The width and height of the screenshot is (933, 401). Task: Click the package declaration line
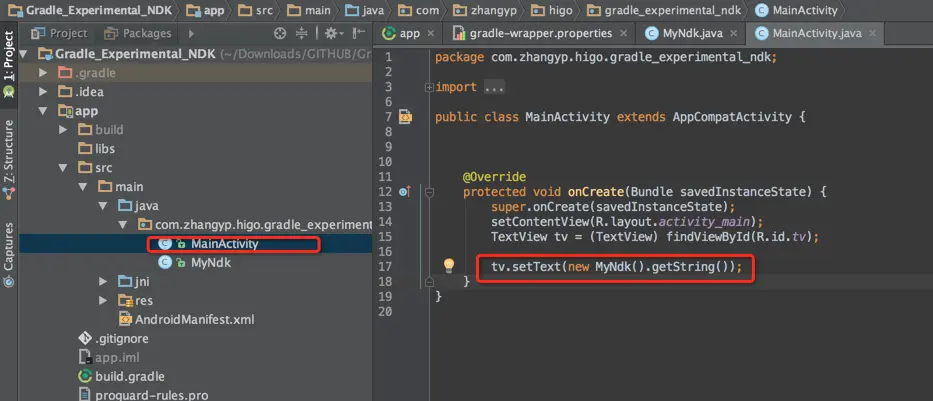606,57
